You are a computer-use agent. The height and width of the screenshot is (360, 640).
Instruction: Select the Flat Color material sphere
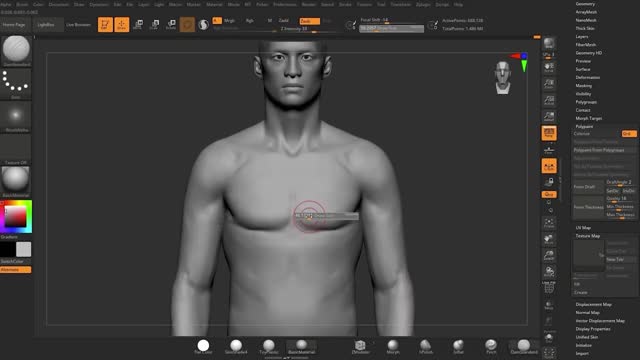coord(203,347)
